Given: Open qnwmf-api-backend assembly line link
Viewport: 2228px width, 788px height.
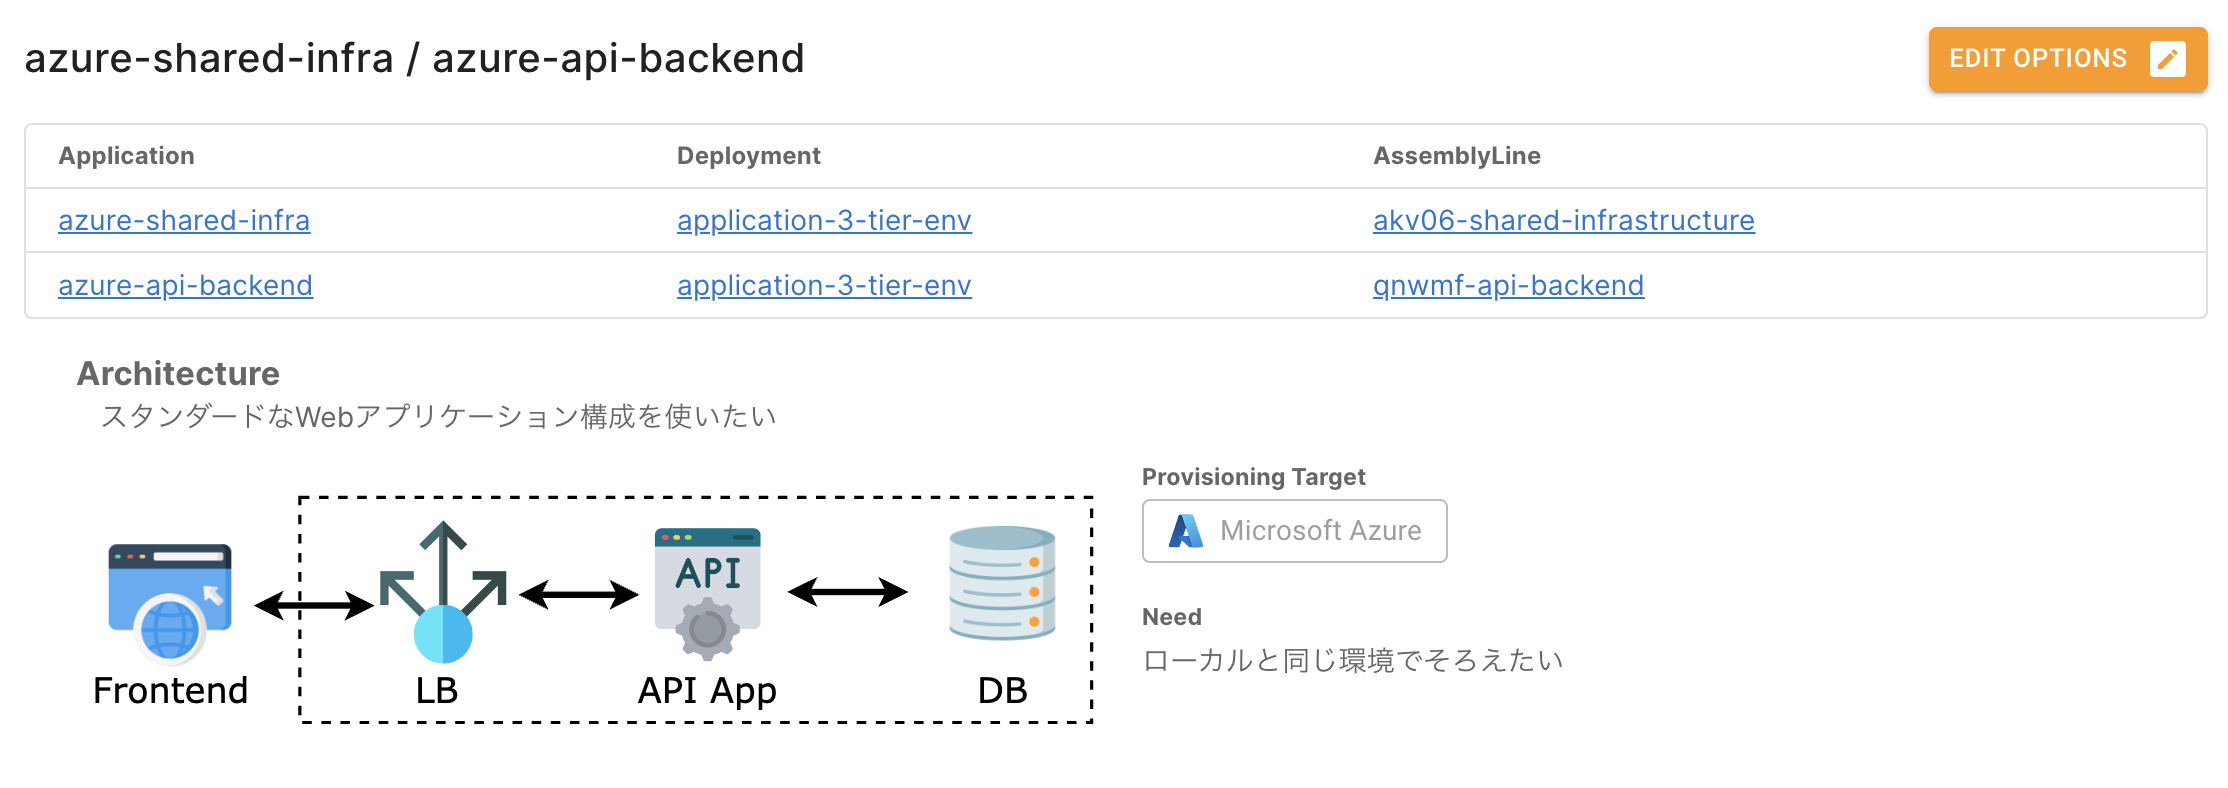Looking at the screenshot, I should (1508, 286).
